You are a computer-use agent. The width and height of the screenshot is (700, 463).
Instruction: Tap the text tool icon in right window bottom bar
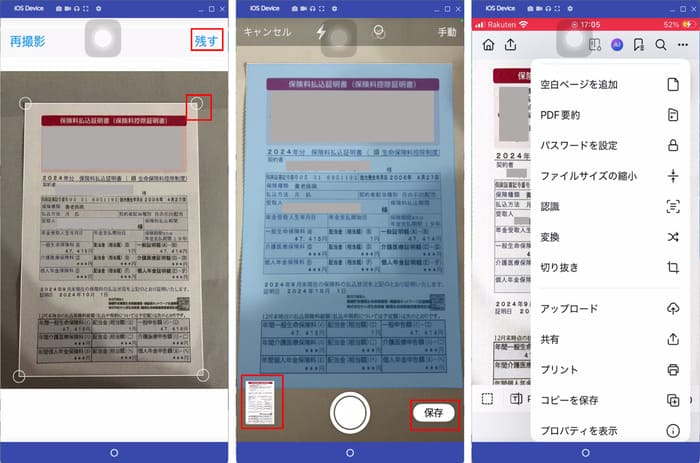[x=516, y=399]
